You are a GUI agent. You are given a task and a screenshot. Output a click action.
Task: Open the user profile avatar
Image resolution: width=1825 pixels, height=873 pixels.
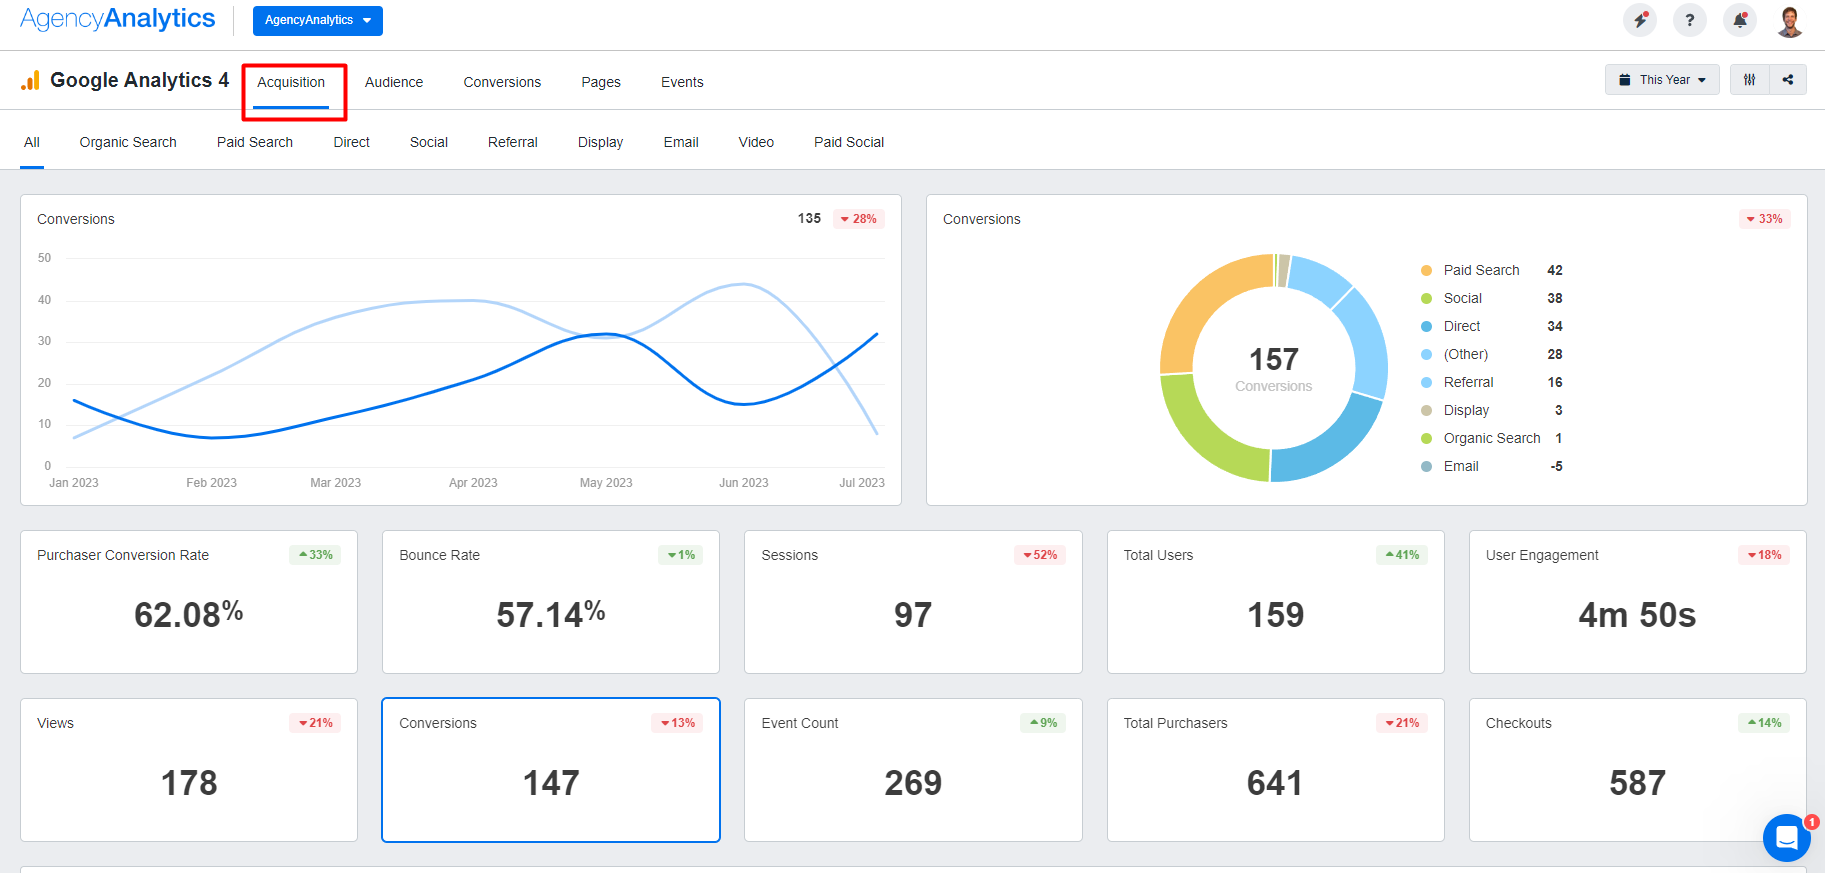coord(1789,21)
